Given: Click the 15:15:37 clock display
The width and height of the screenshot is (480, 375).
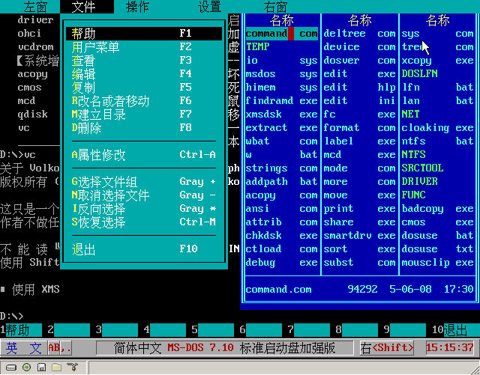Looking at the screenshot, I should 450,348.
